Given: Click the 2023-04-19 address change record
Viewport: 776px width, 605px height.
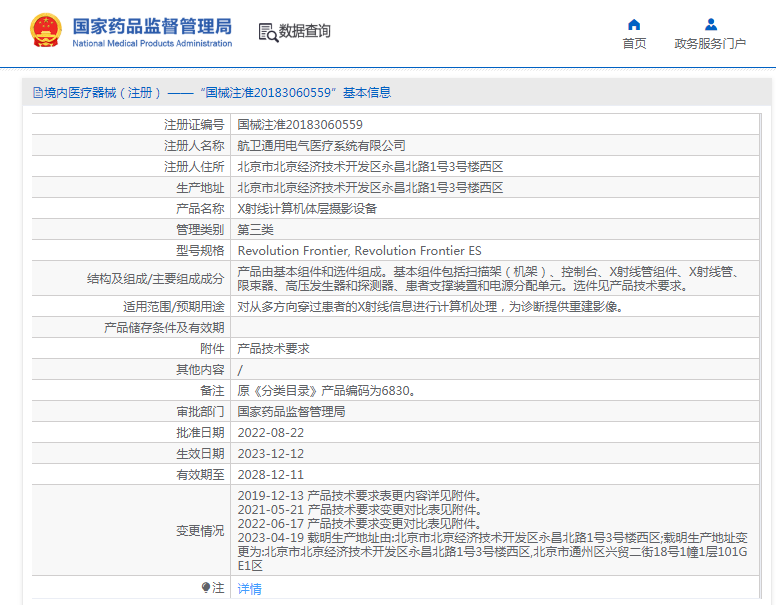Looking at the screenshot, I should click(492, 552).
